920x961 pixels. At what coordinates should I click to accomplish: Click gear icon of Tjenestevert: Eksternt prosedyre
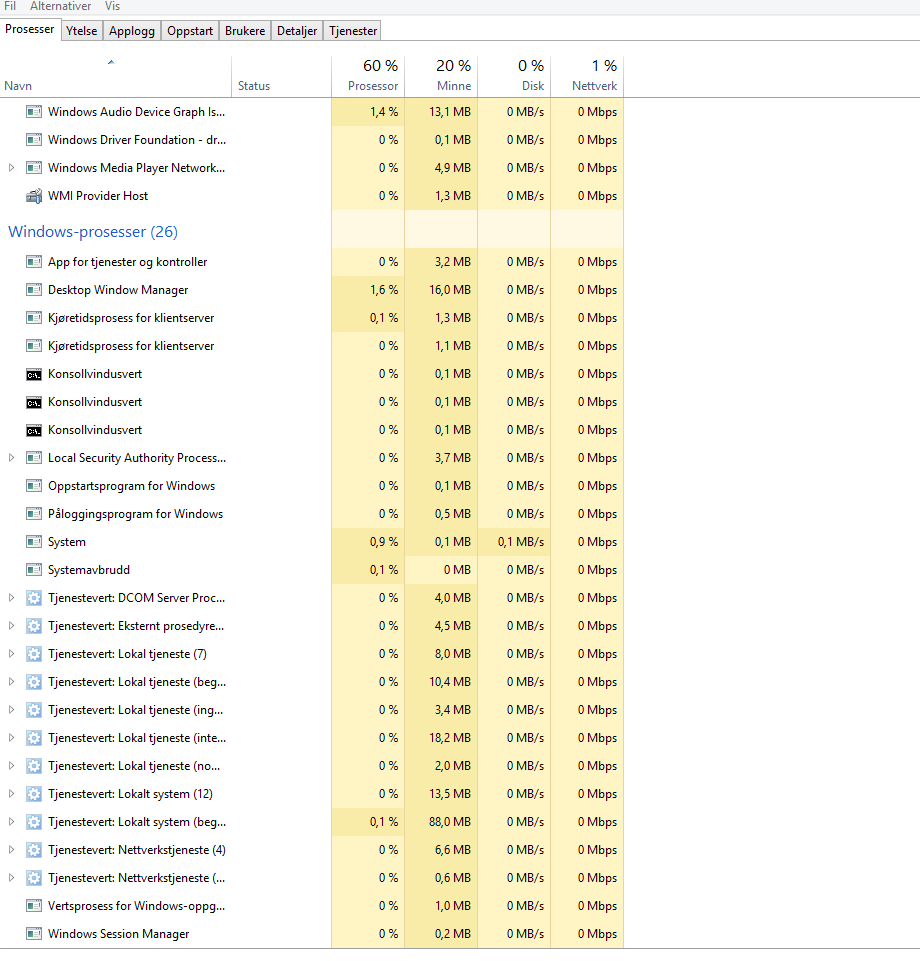tap(34, 626)
